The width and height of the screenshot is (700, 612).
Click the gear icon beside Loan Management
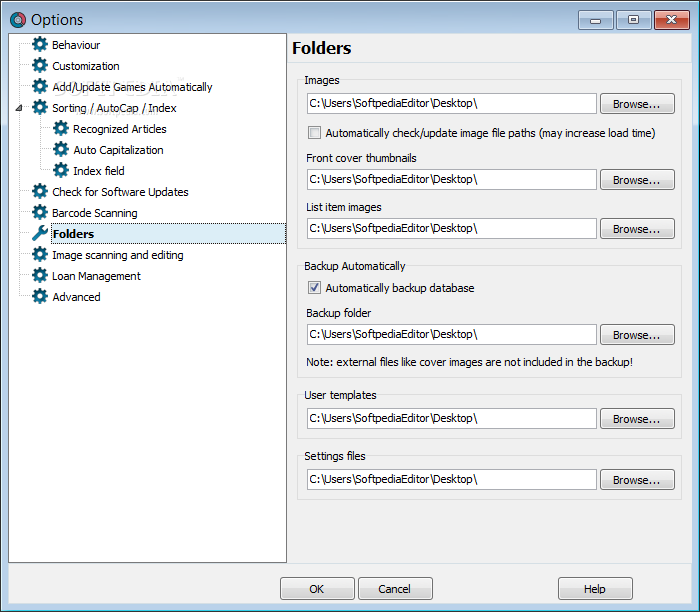click(x=40, y=275)
